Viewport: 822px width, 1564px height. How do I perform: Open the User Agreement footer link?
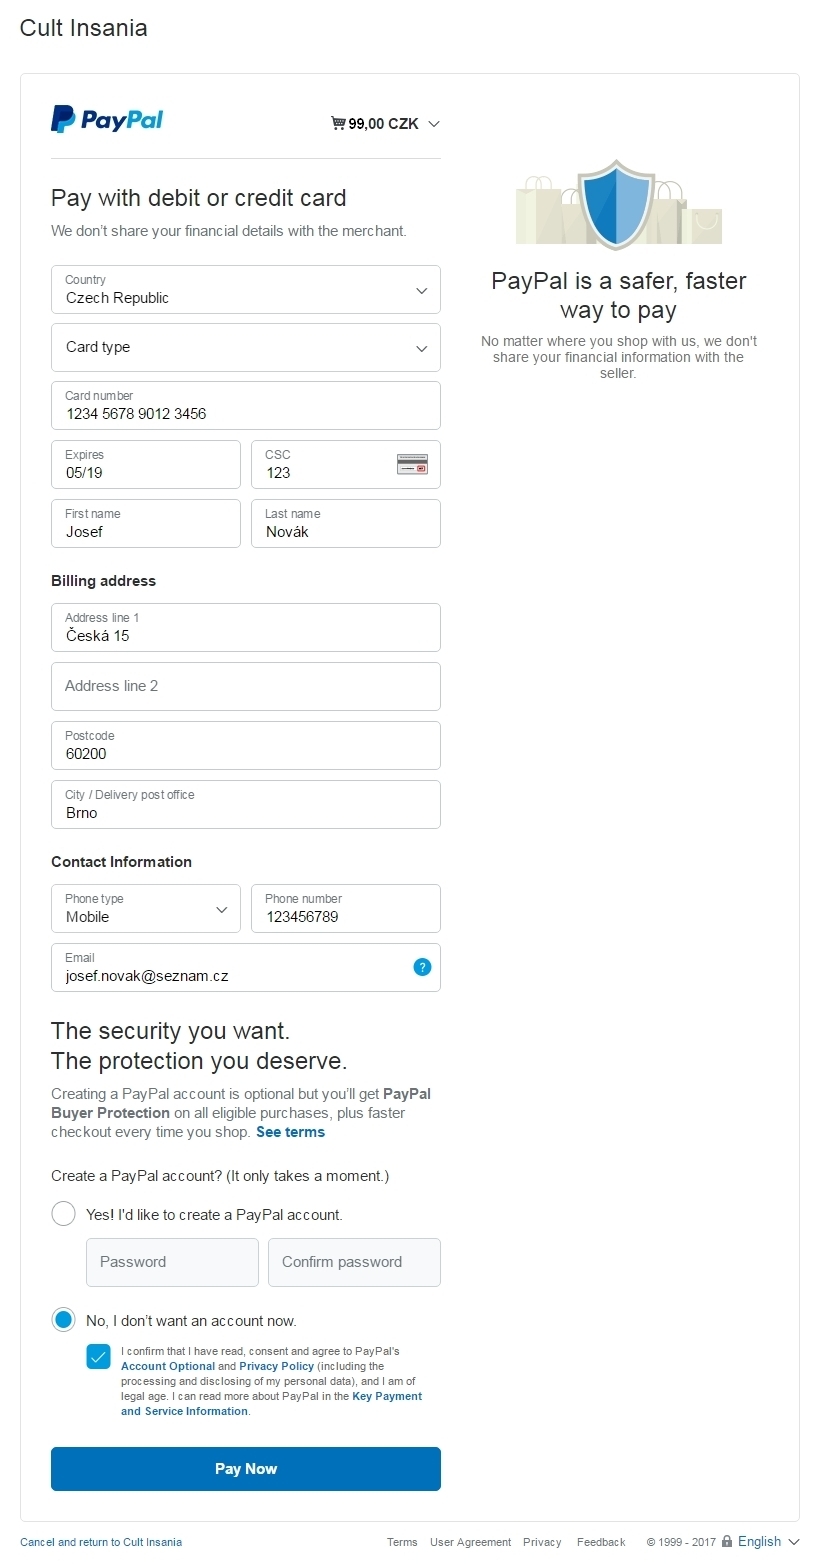(470, 1542)
